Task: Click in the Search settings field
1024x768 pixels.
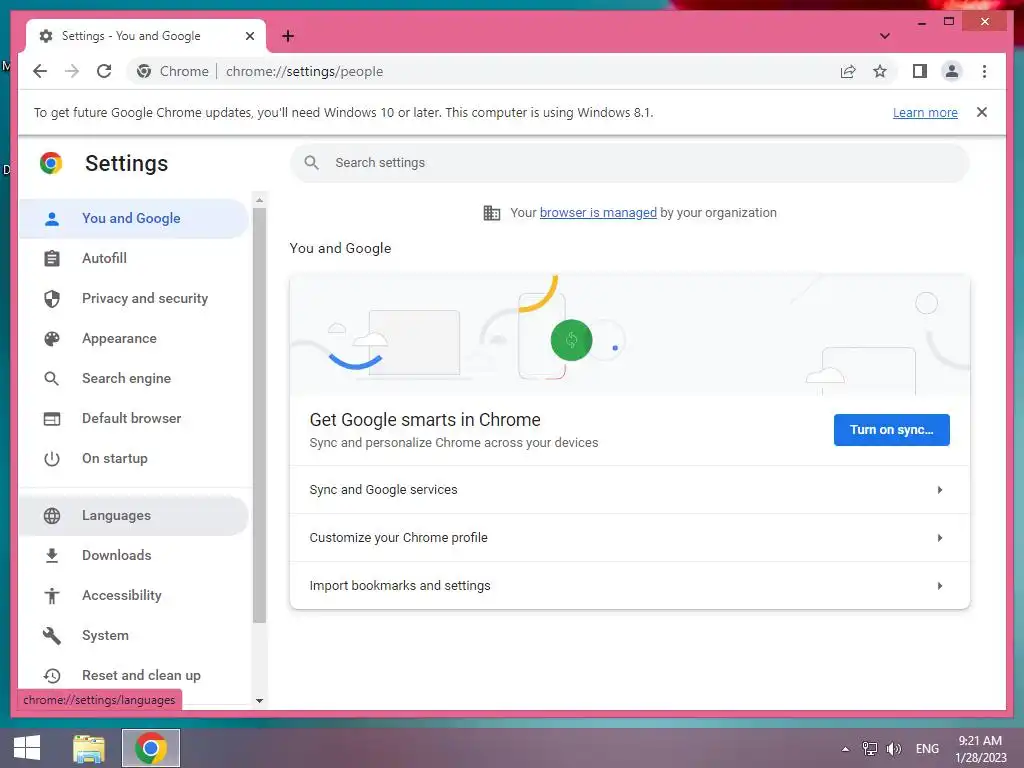Action: 630,163
